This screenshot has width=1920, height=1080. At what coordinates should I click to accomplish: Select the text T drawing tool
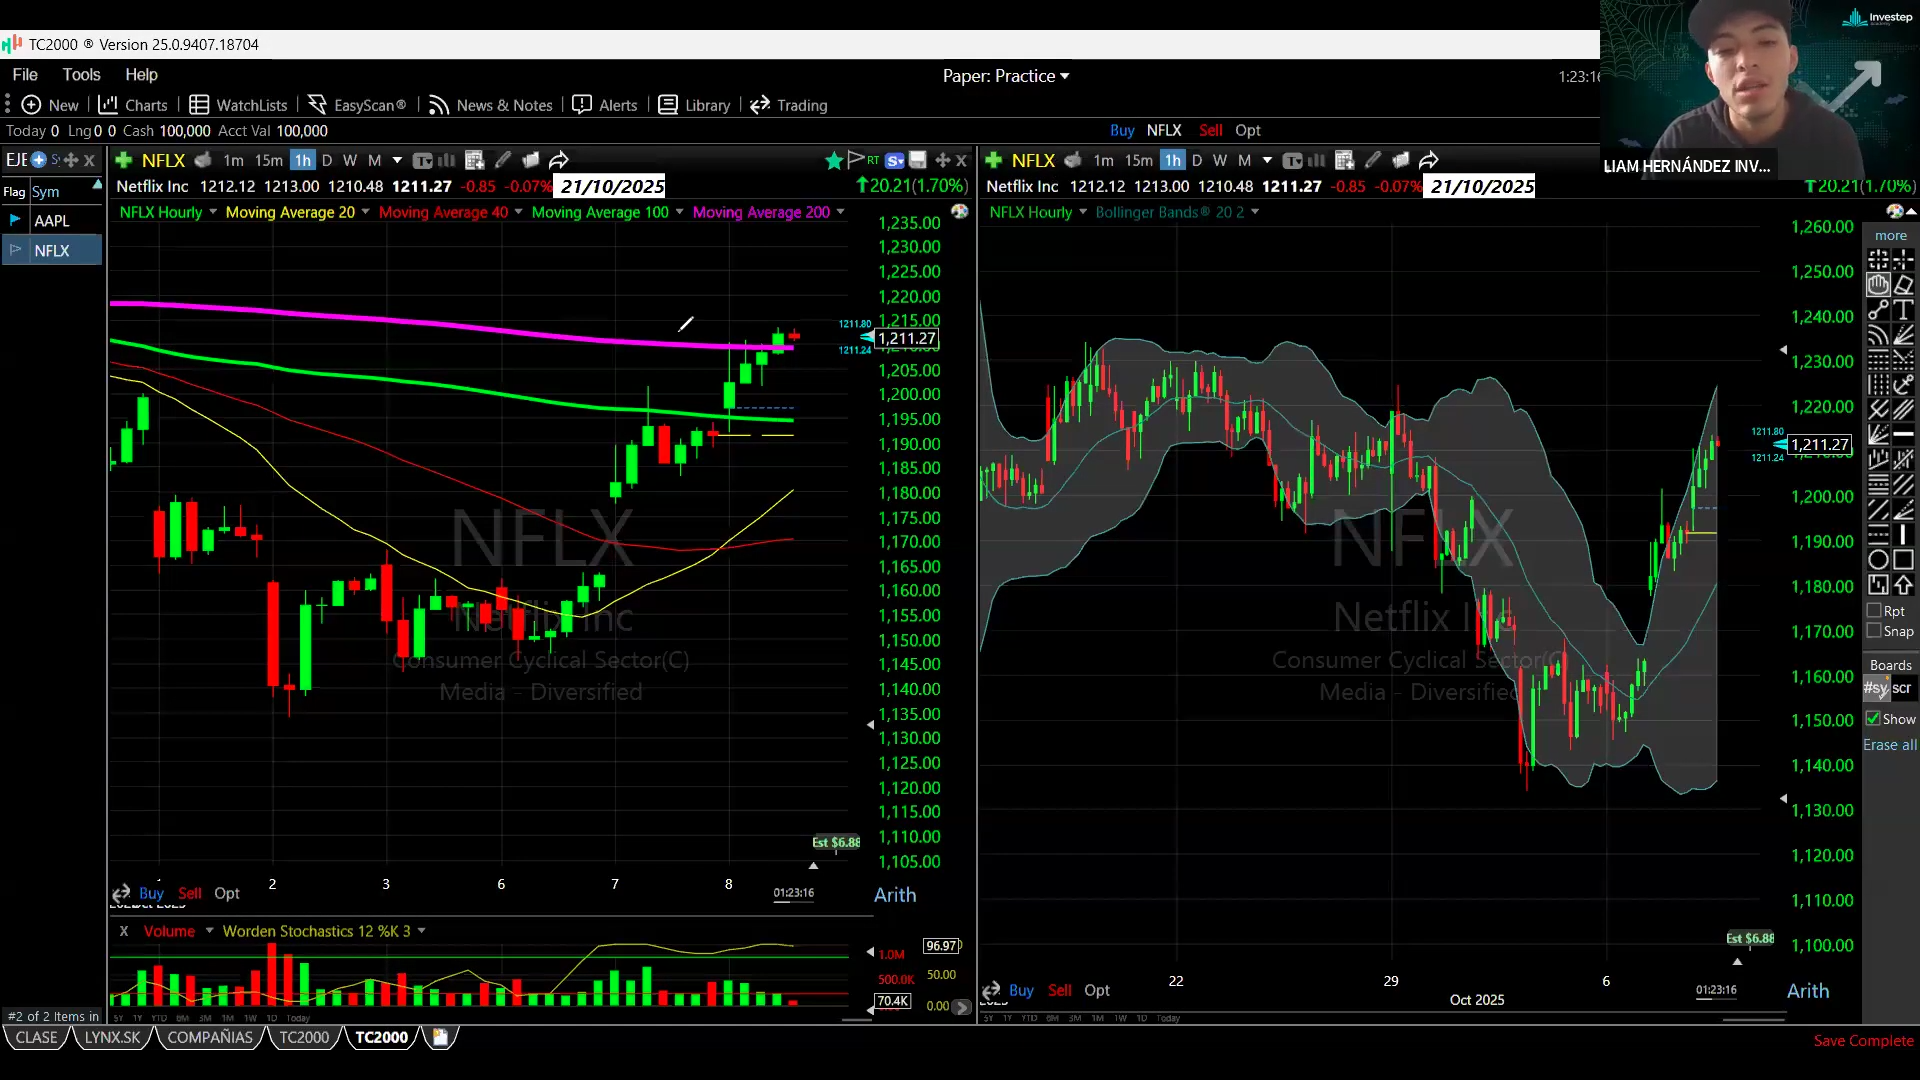[x=1903, y=310]
